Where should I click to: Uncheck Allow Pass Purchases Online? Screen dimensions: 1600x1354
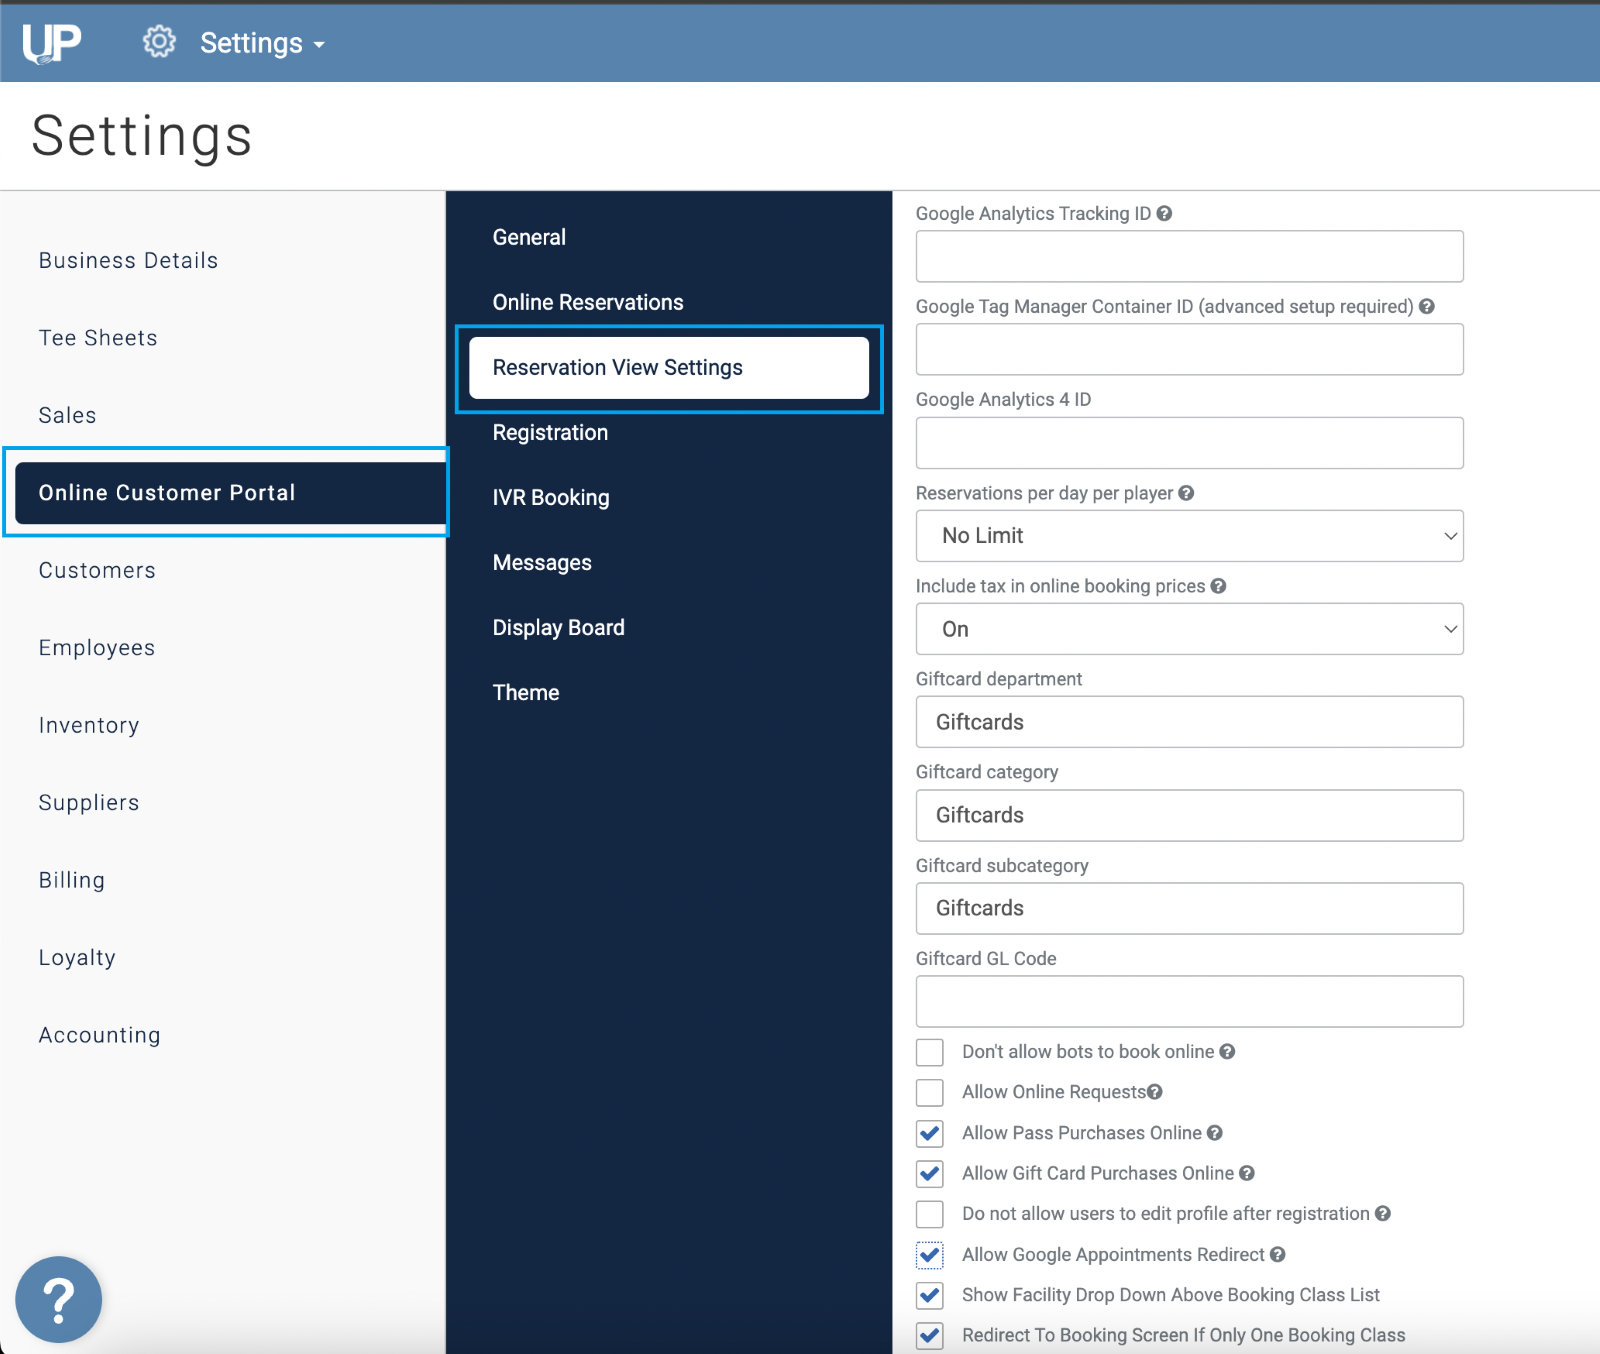point(930,1133)
